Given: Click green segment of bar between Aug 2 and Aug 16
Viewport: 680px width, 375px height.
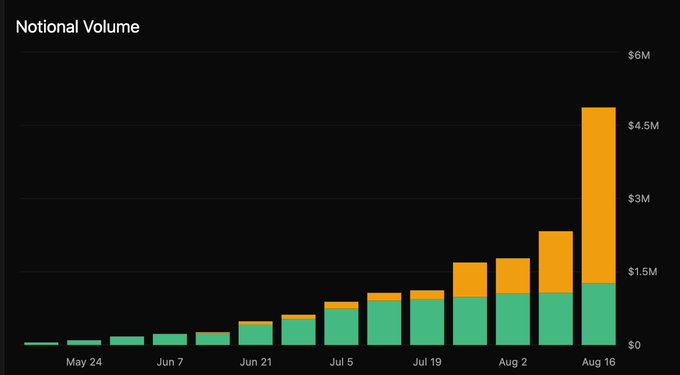Looking at the screenshot, I should tap(556, 320).
